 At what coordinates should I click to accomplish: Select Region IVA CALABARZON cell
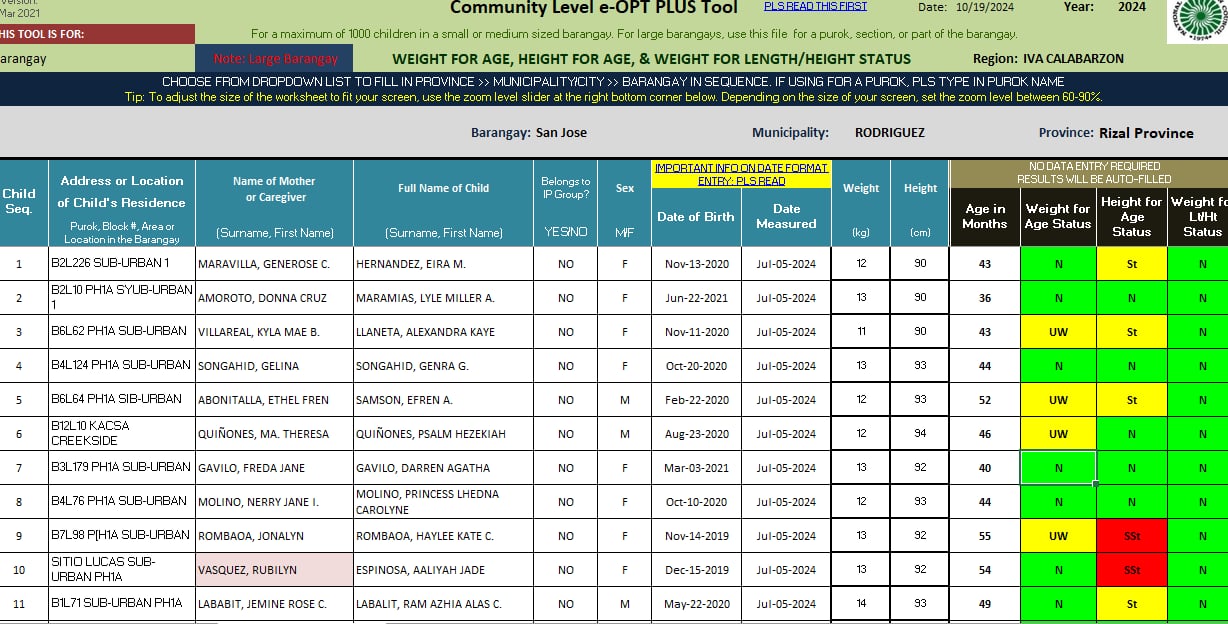point(1073,59)
